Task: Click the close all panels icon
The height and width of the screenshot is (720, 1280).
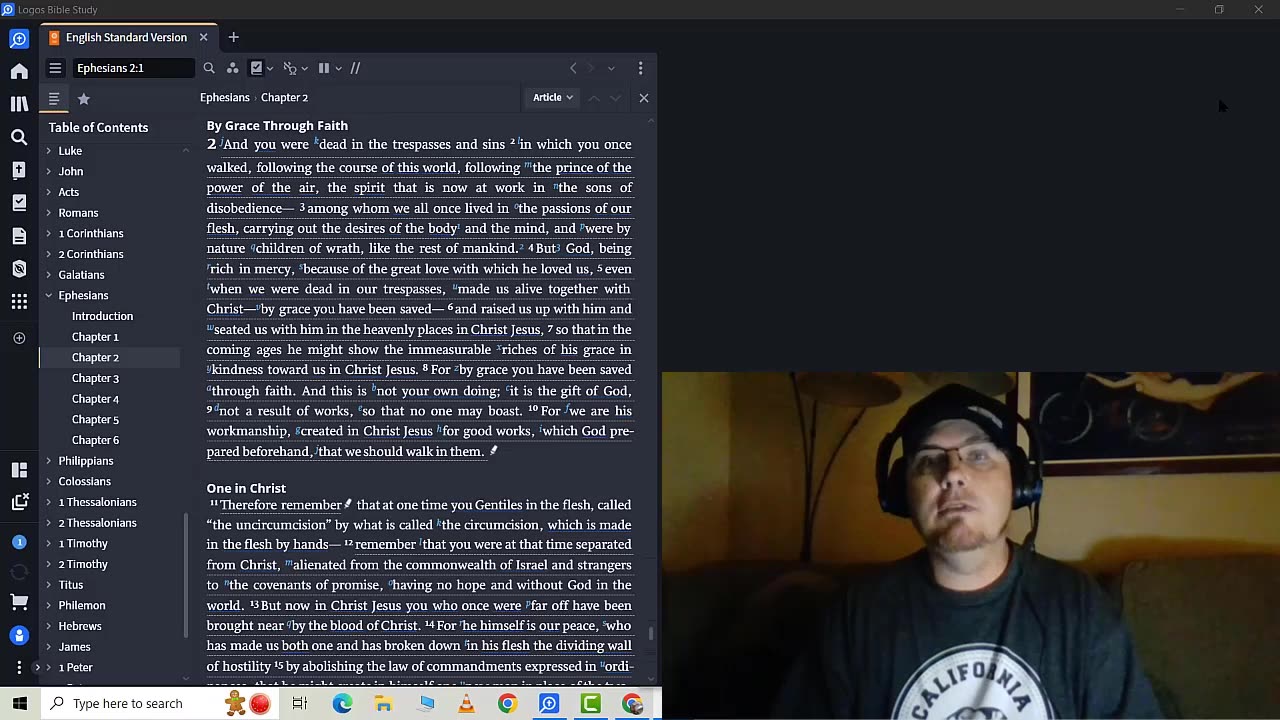Action: (x=19, y=502)
